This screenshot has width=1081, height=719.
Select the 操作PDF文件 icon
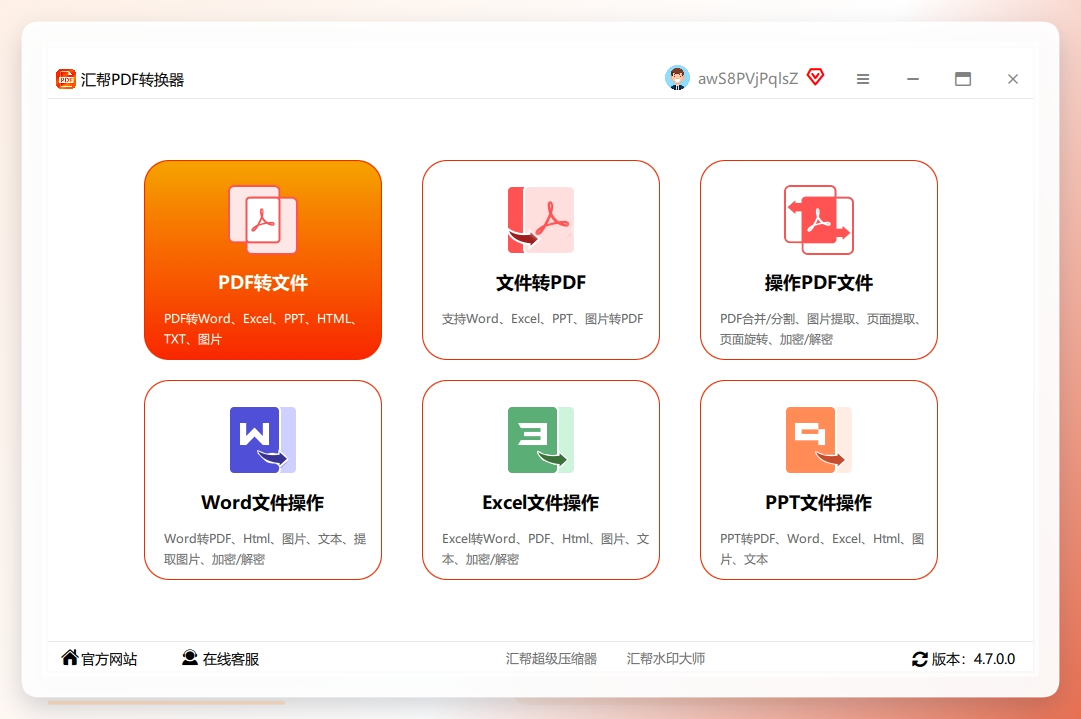click(819, 220)
